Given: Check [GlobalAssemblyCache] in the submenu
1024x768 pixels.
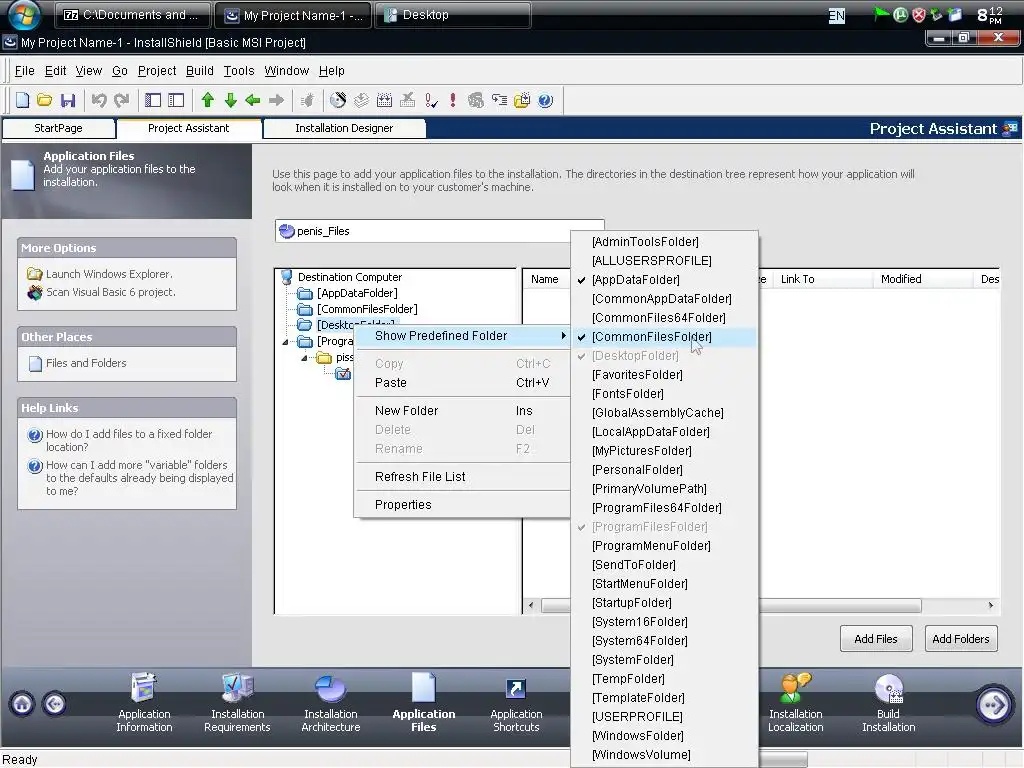Looking at the screenshot, I should (x=664, y=413).
